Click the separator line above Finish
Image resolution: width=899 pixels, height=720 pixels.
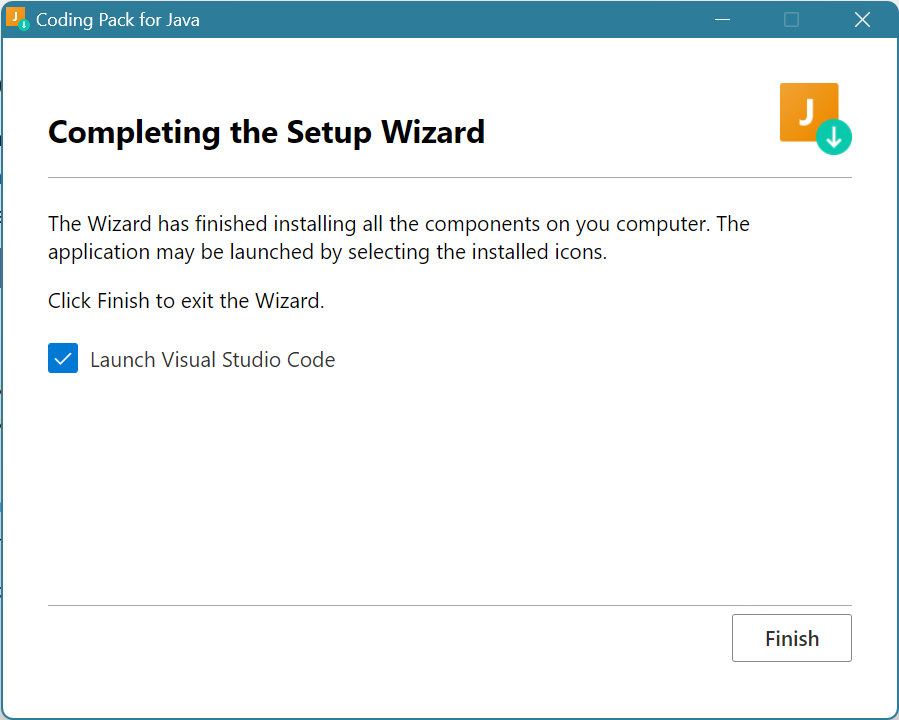tap(449, 605)
